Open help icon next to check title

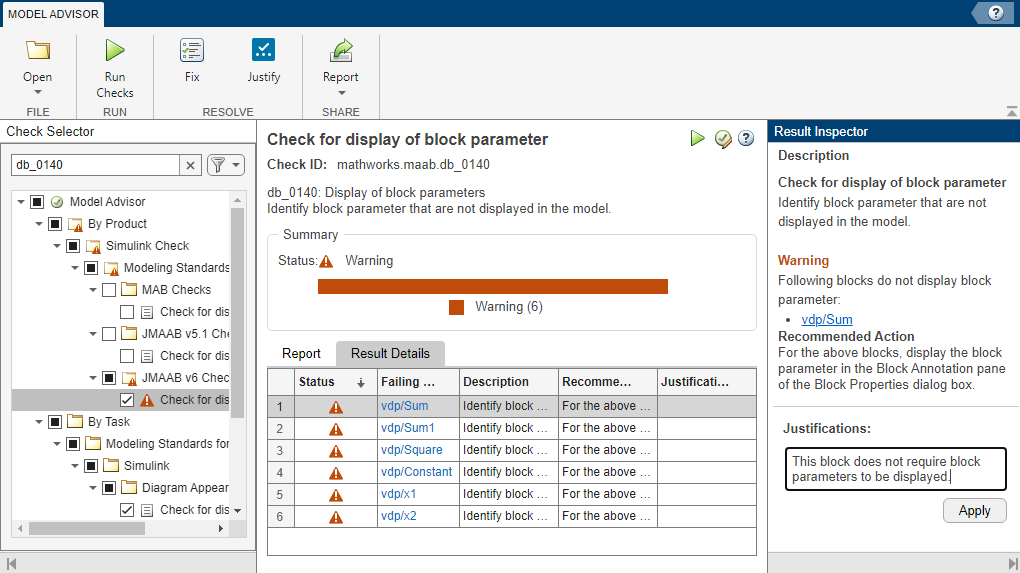(746, 139)
